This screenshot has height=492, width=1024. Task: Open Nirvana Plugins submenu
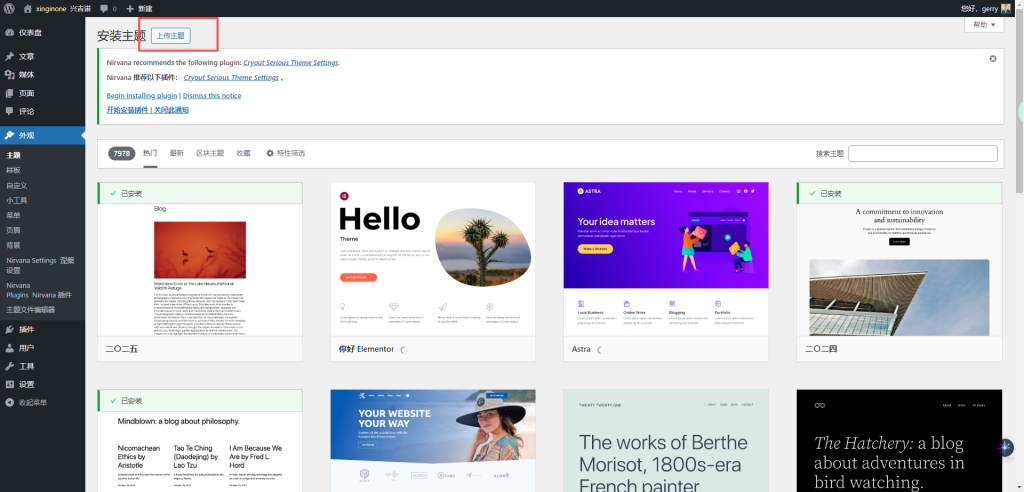click(39, 290)
